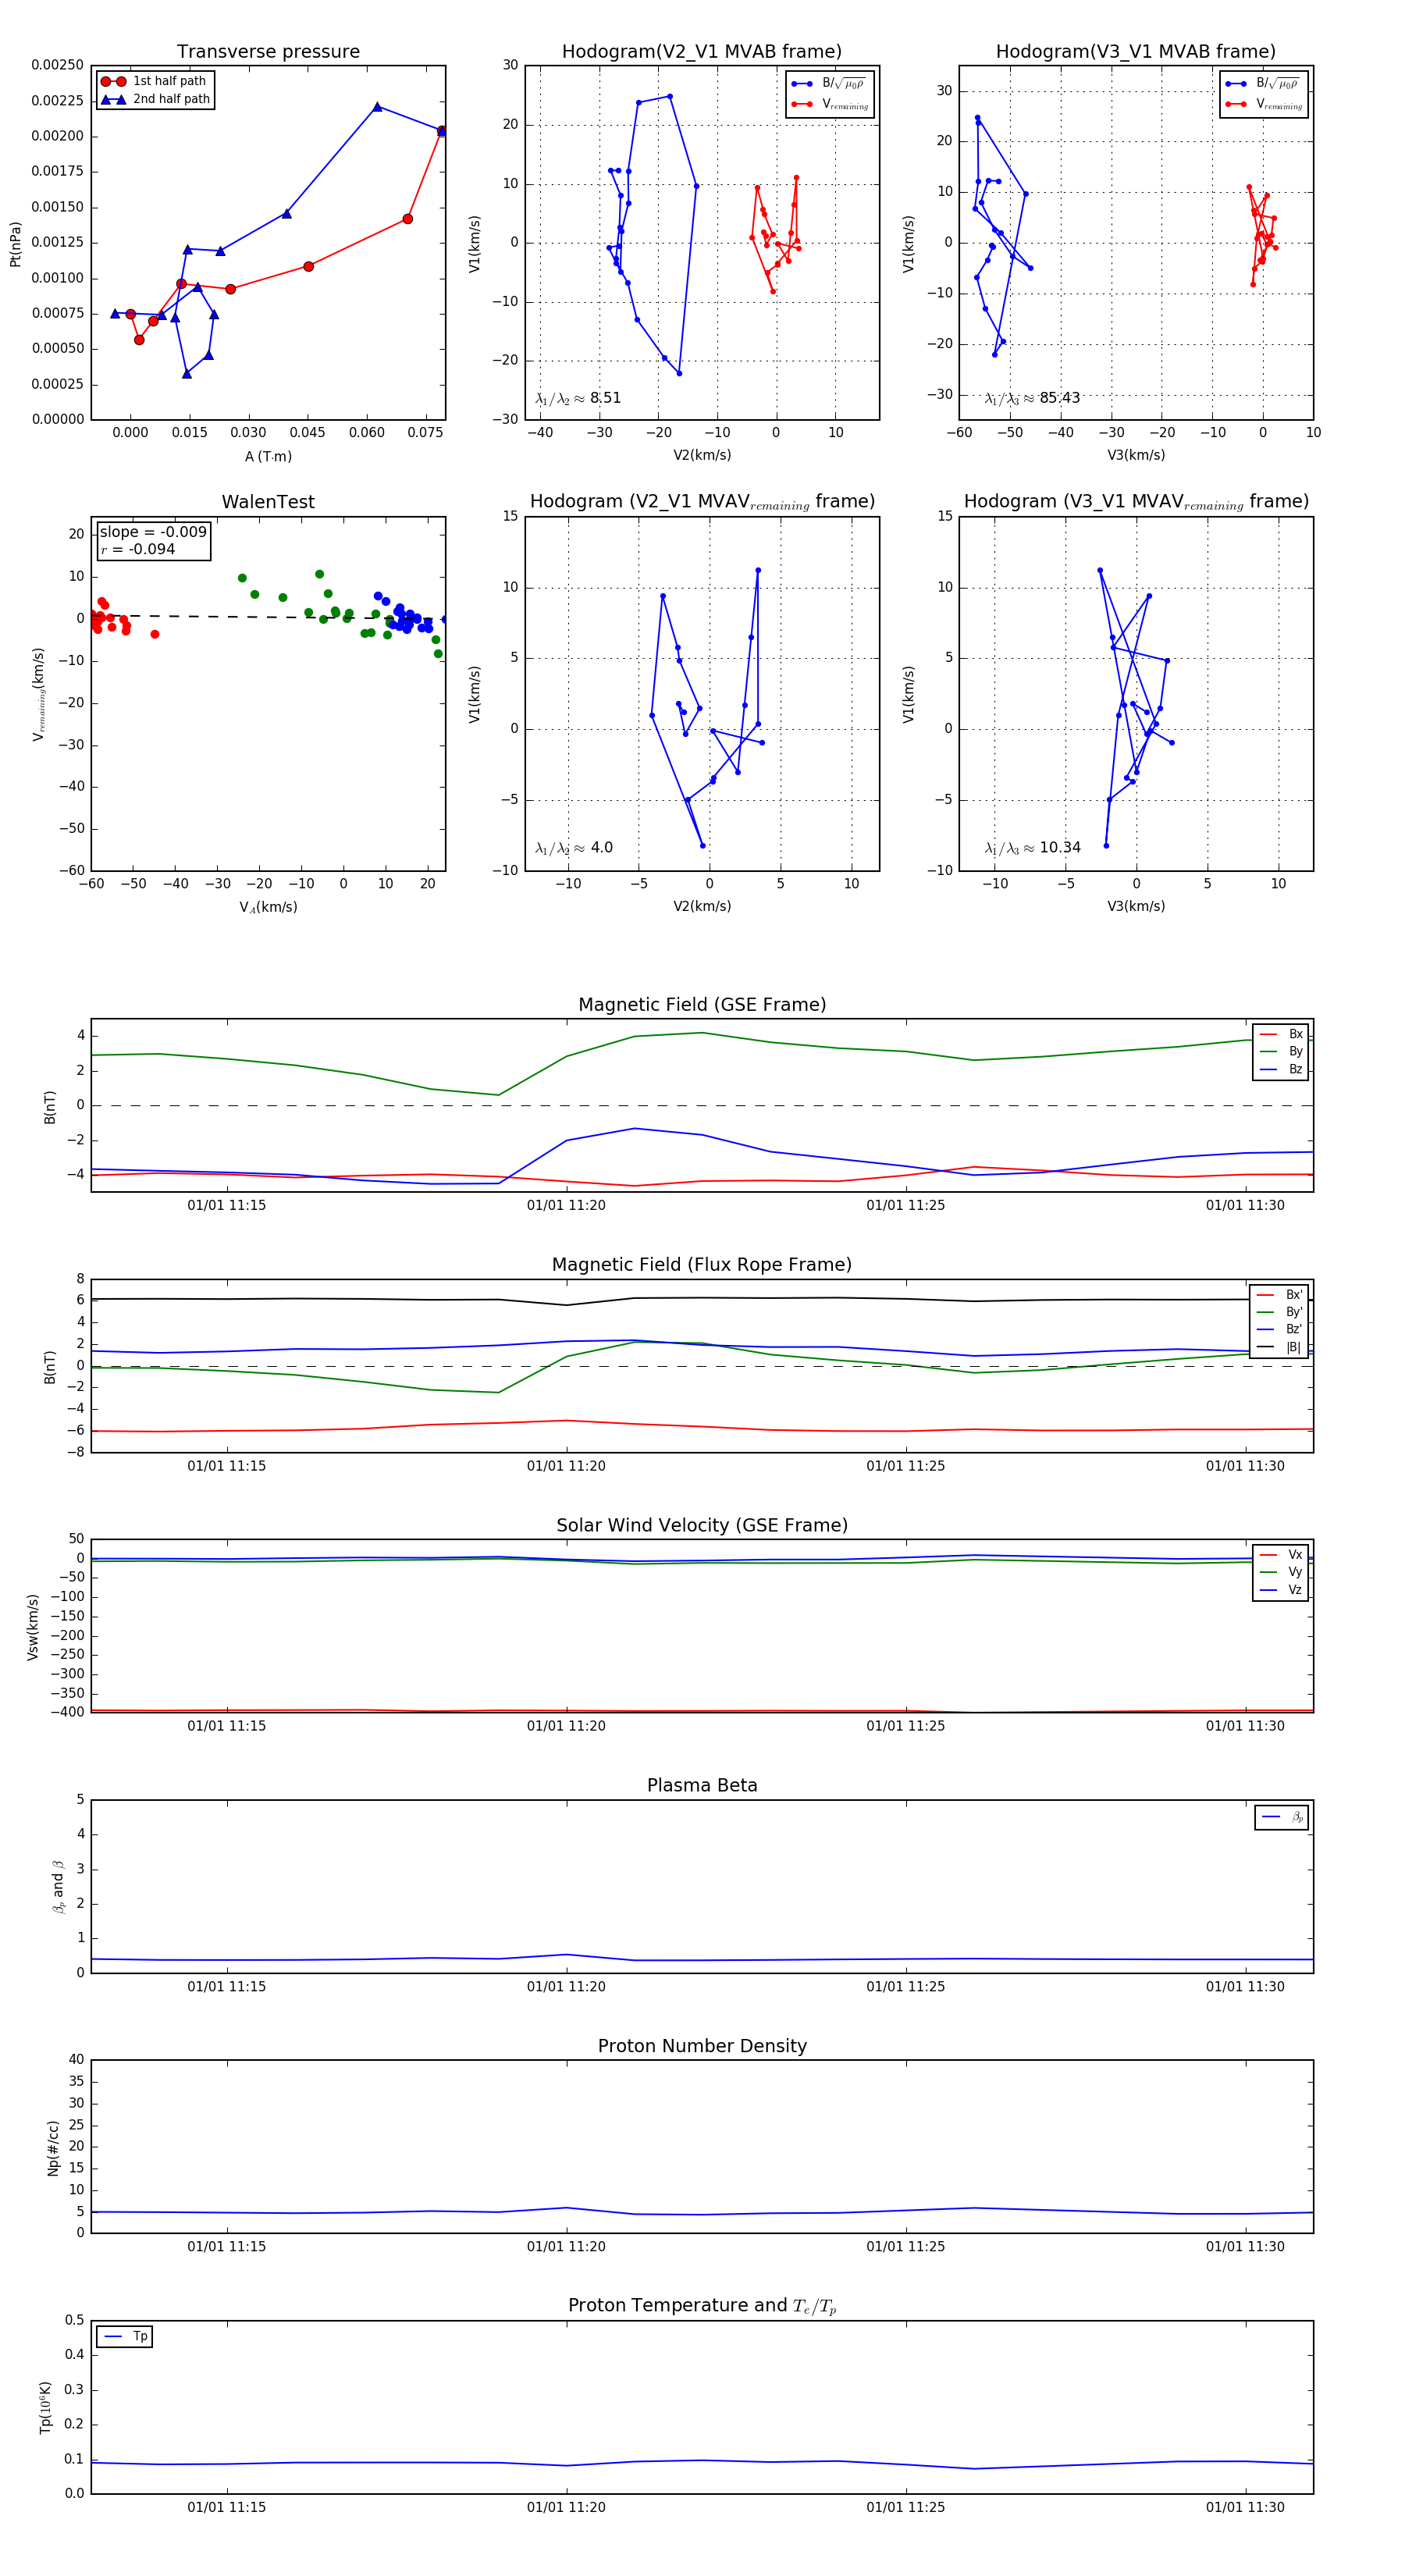
Task: Select 'Vz' in the Solar Wind legend
Action: coord(1282,1590)
